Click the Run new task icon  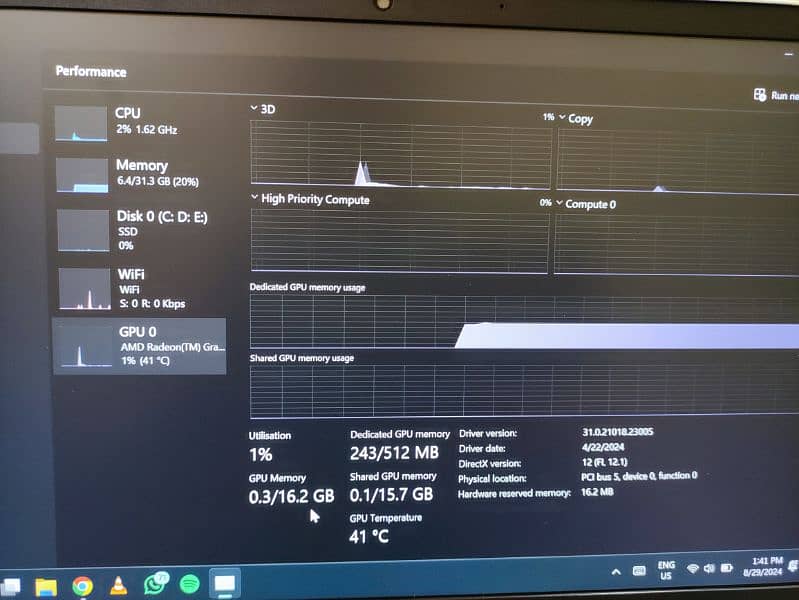coord(760,94)
